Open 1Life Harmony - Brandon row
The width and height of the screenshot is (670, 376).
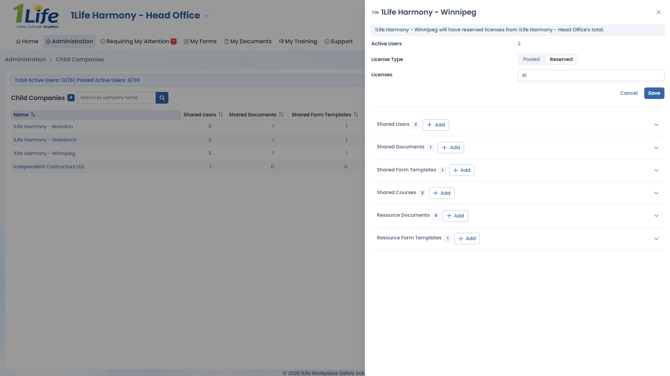point(43,126)
